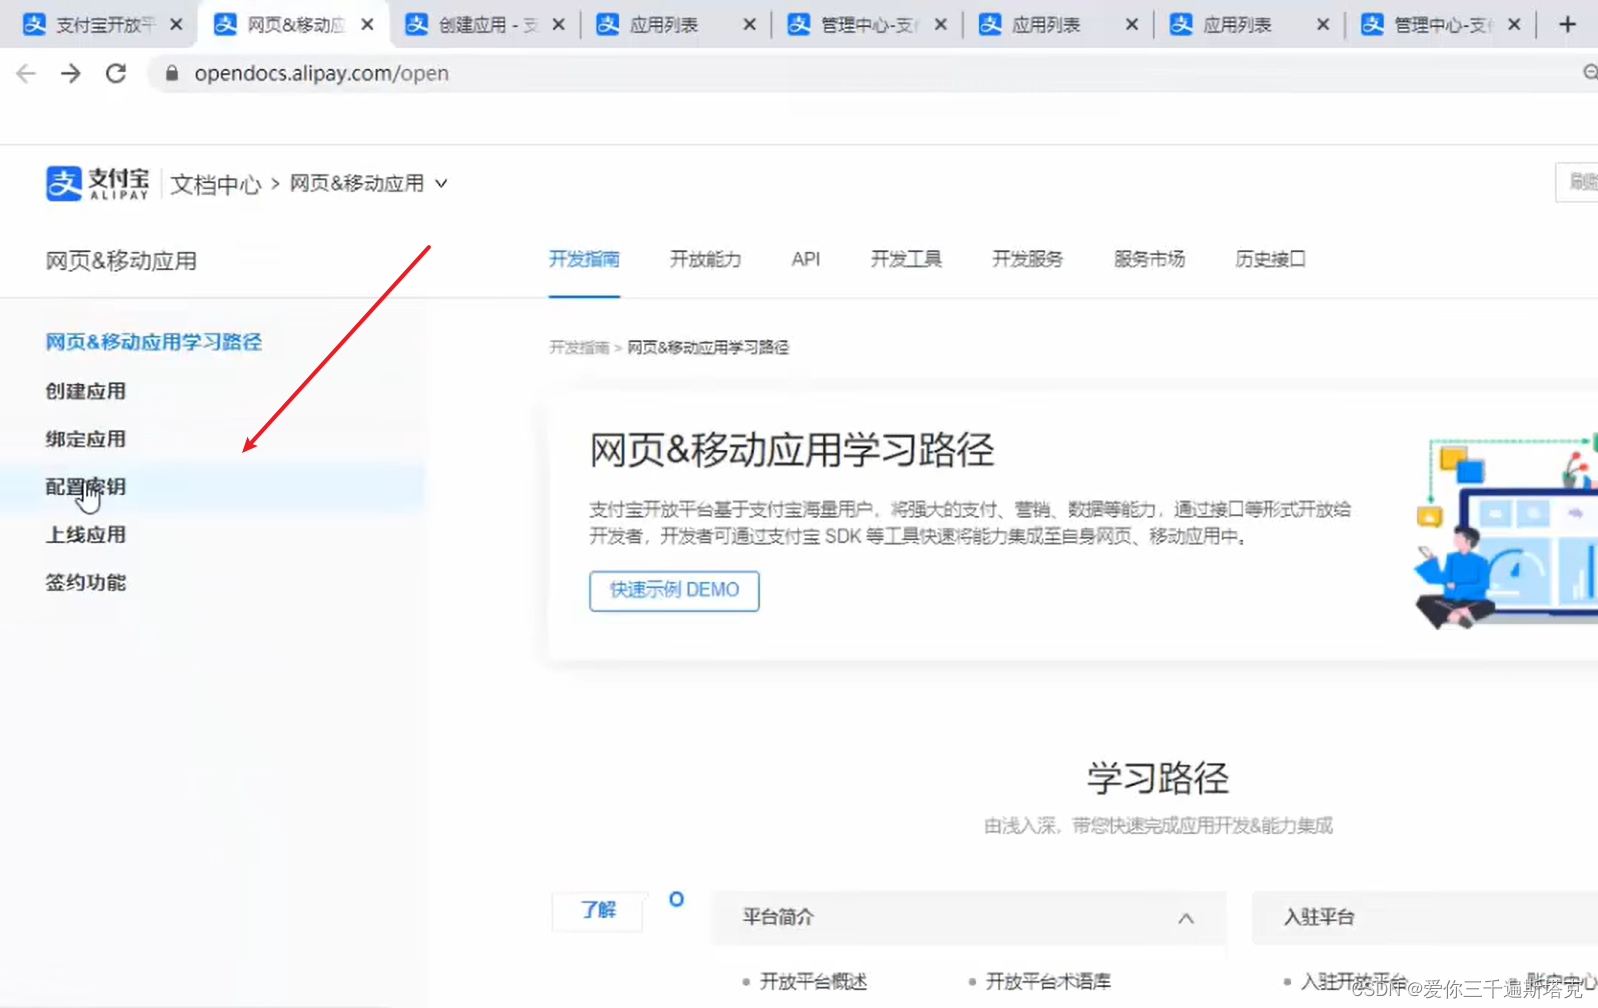Image resolution: width=1598 pixels, height=1008 pixels.
Task: Close the 创建应用 browser tab
Action: (x=558, y=24)
